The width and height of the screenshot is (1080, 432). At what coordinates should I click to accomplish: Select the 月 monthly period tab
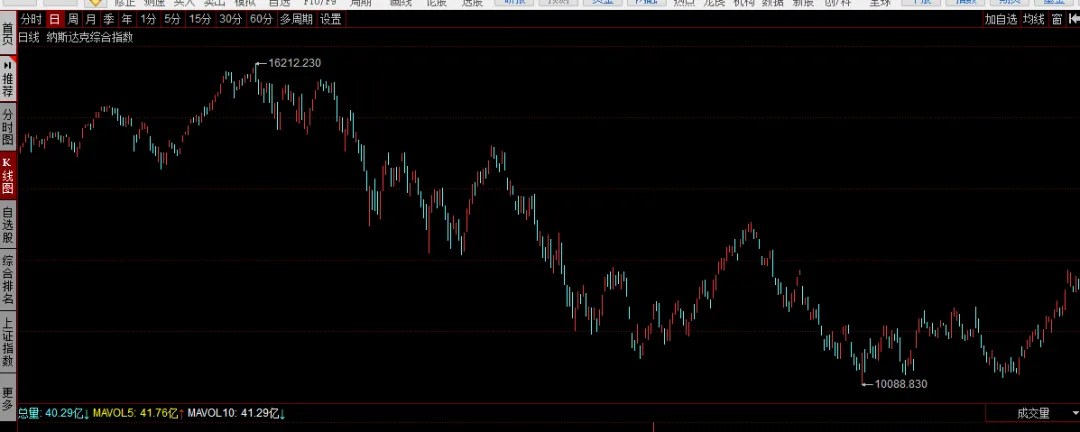point(91,19)
